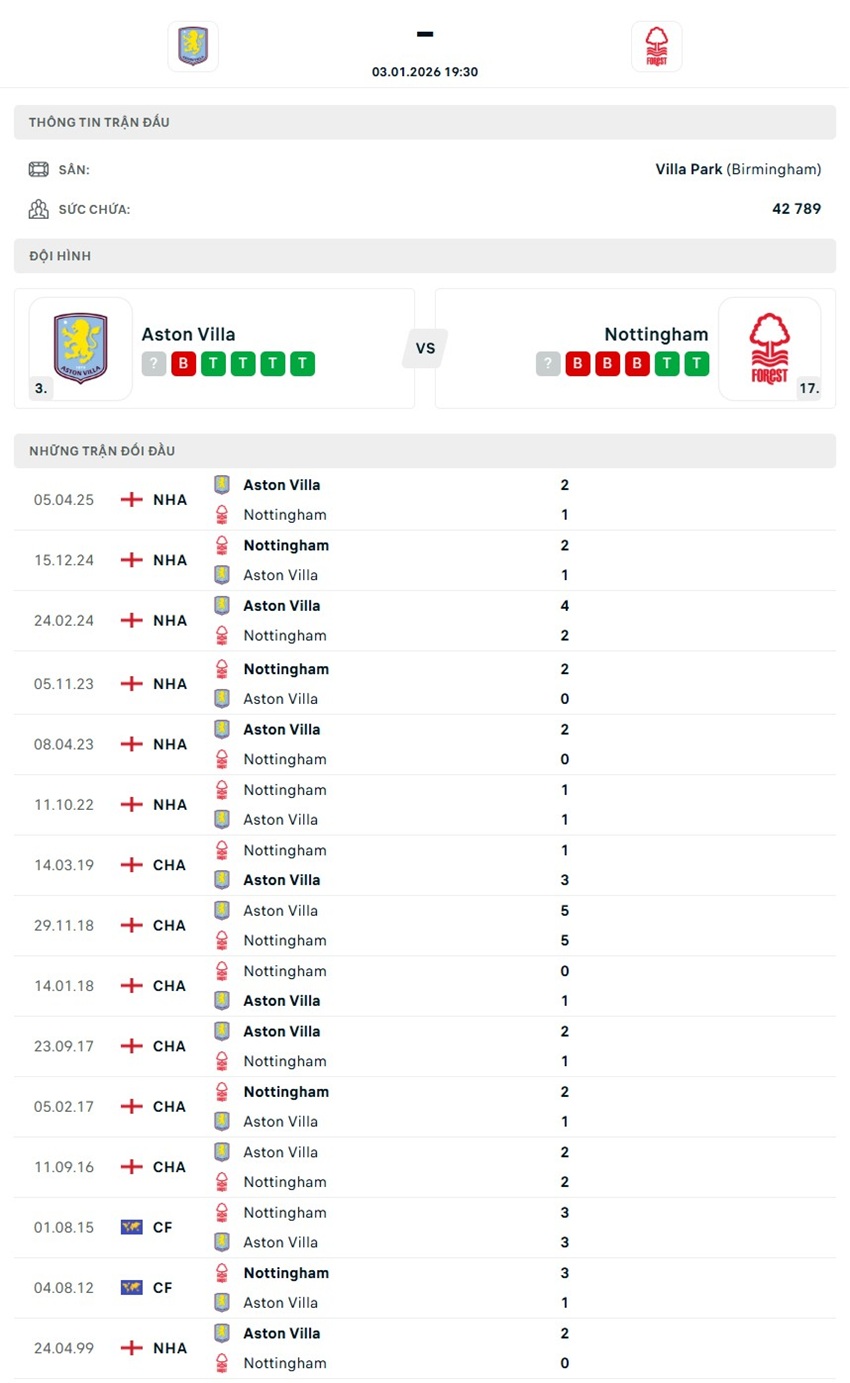Click the Aston Villa club crest at top
850x1383 pixels.
[x=193, y=45]
